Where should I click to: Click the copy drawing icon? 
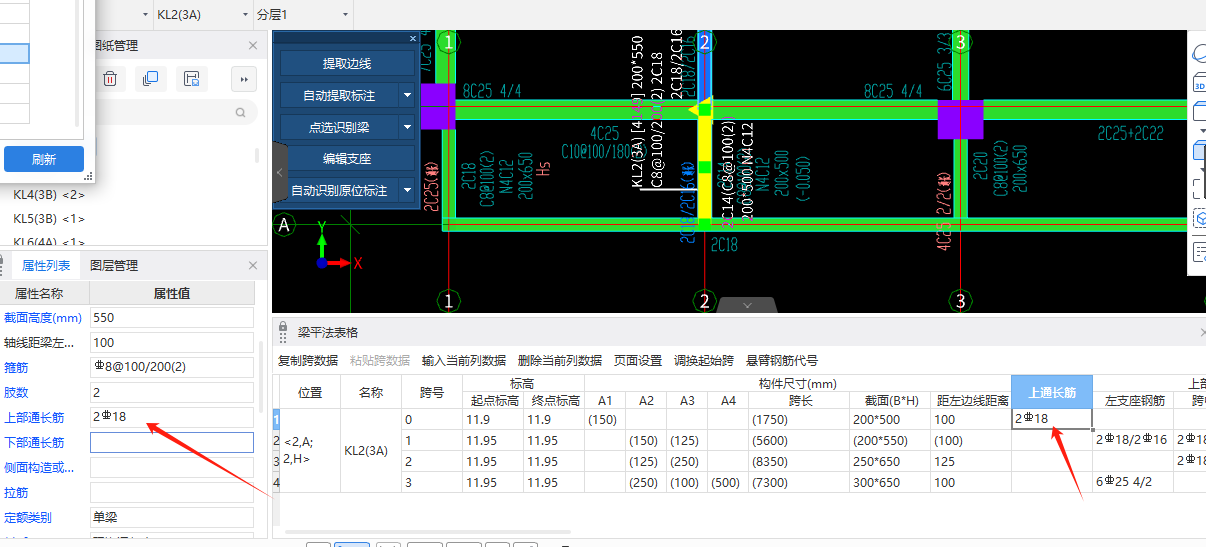(x=151, y=79)
